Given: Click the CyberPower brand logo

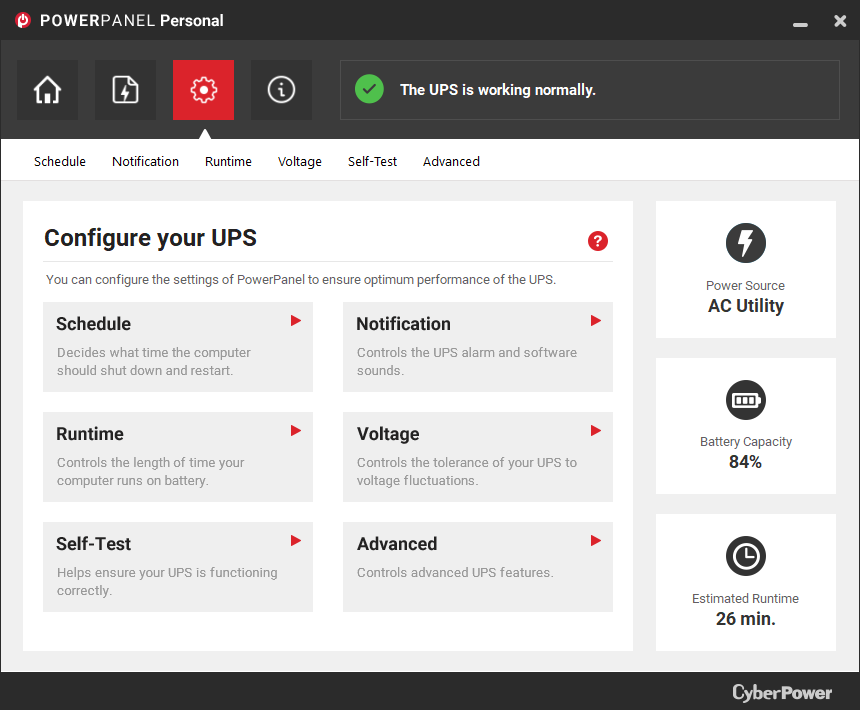Looking at the screenshot, I should [782, 692].
